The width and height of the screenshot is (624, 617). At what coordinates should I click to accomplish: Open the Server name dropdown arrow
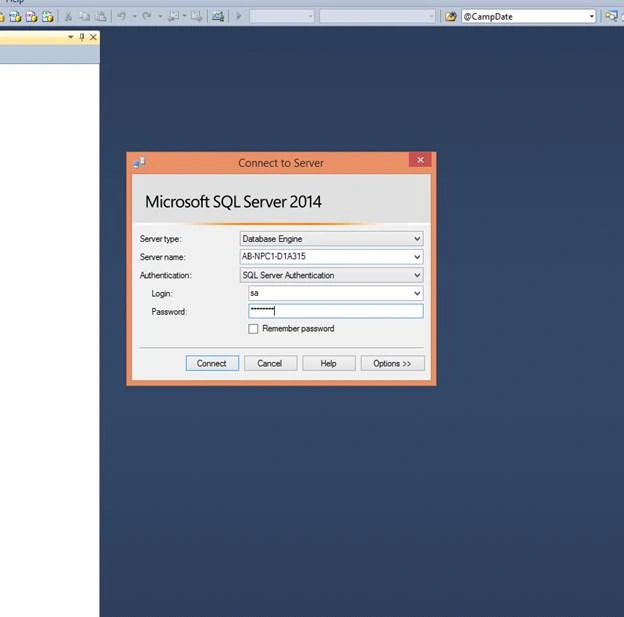tap(417, 257)
